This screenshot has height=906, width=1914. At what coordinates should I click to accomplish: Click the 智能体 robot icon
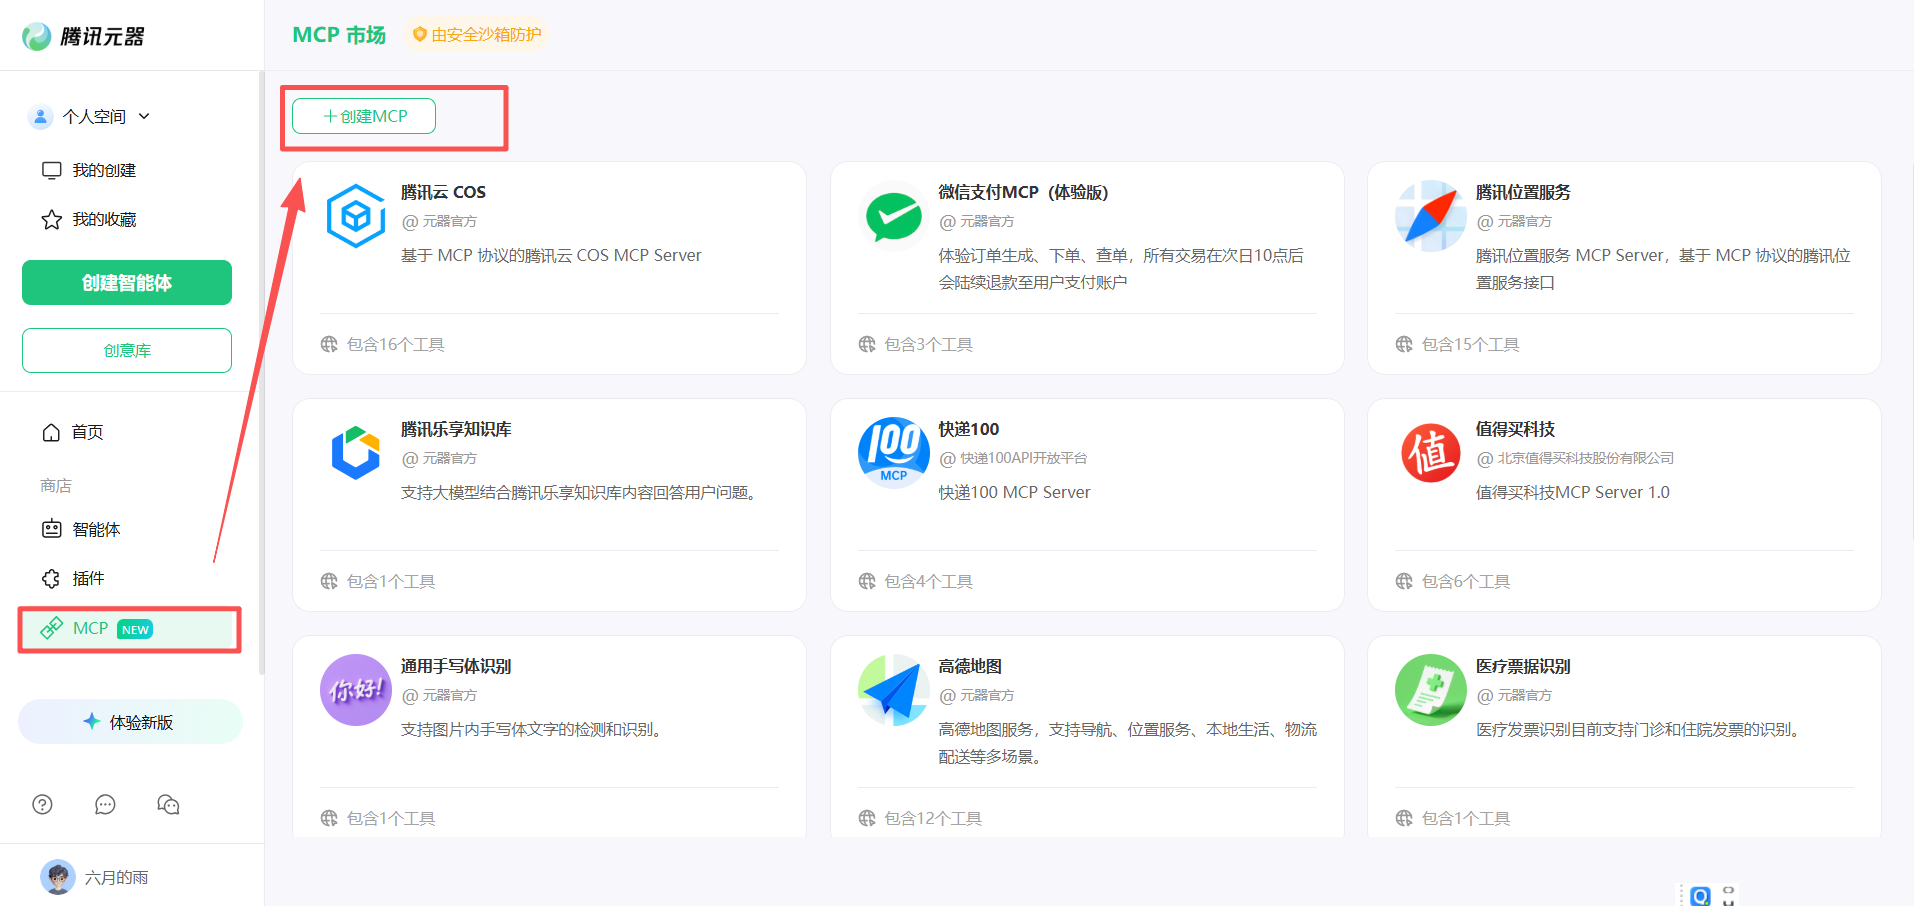[x=52, y=529]
